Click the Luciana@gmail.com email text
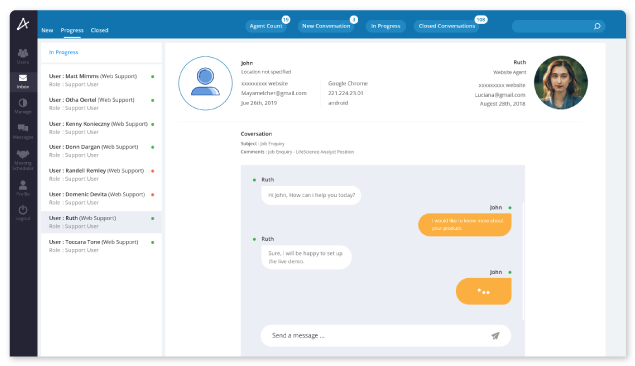635x366 pixels. pos(500,95)
